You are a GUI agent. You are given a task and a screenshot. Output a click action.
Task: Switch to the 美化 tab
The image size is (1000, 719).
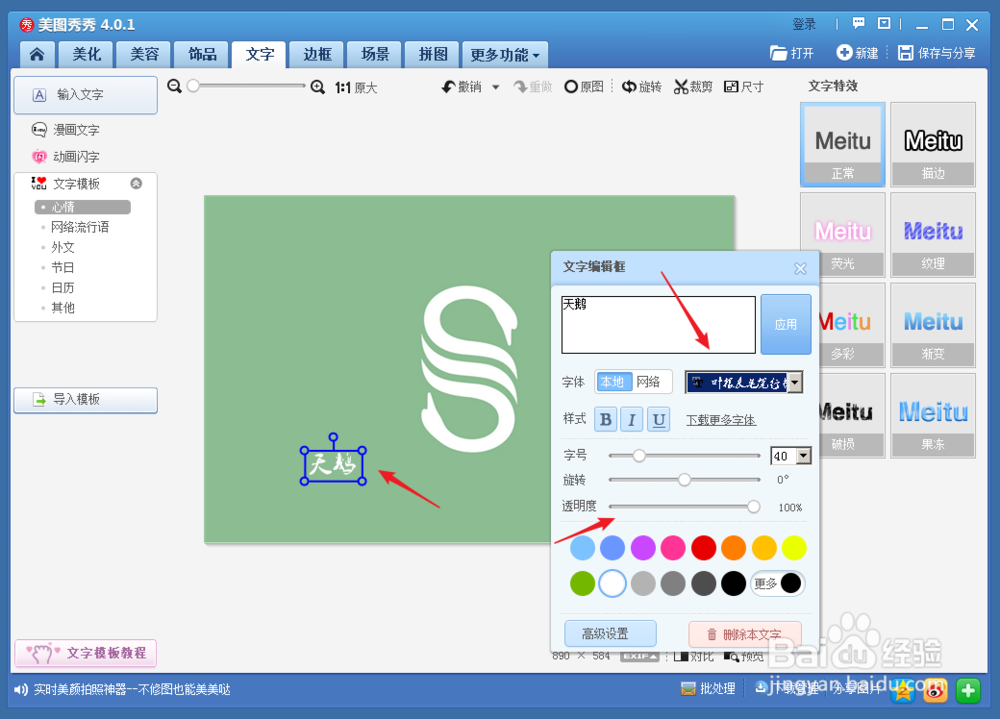(x=86, y=54)
